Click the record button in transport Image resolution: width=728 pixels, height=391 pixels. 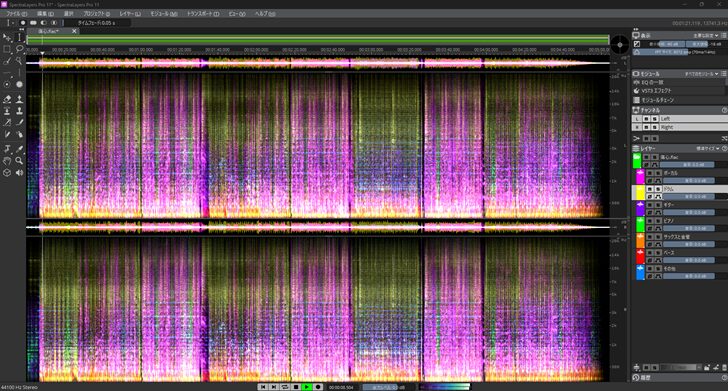(x=318, y=387)
